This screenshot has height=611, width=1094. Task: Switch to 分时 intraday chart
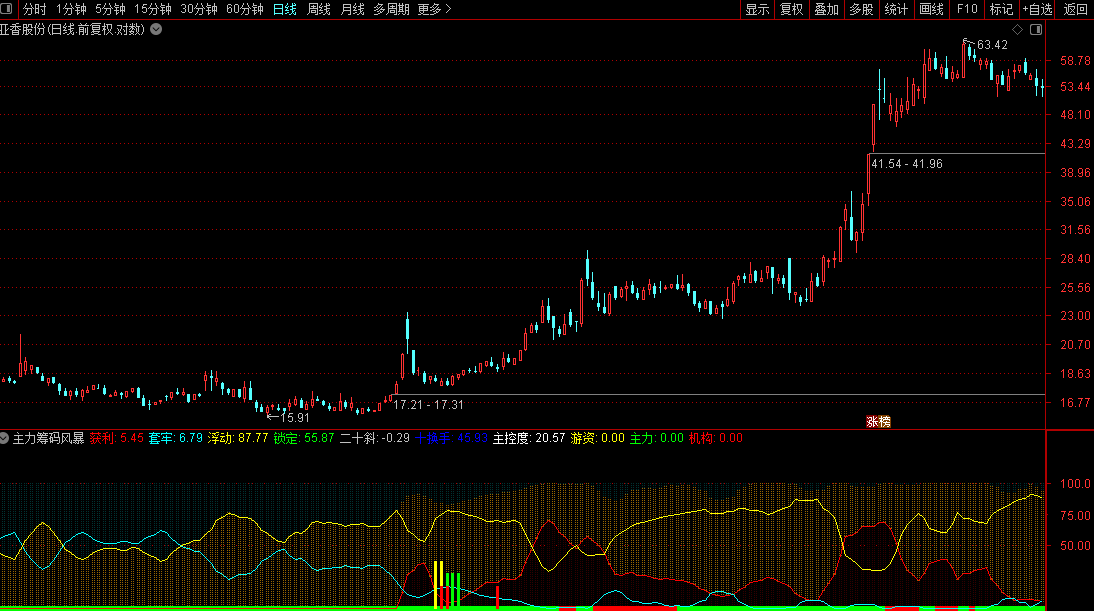click(x=34, y=9)
